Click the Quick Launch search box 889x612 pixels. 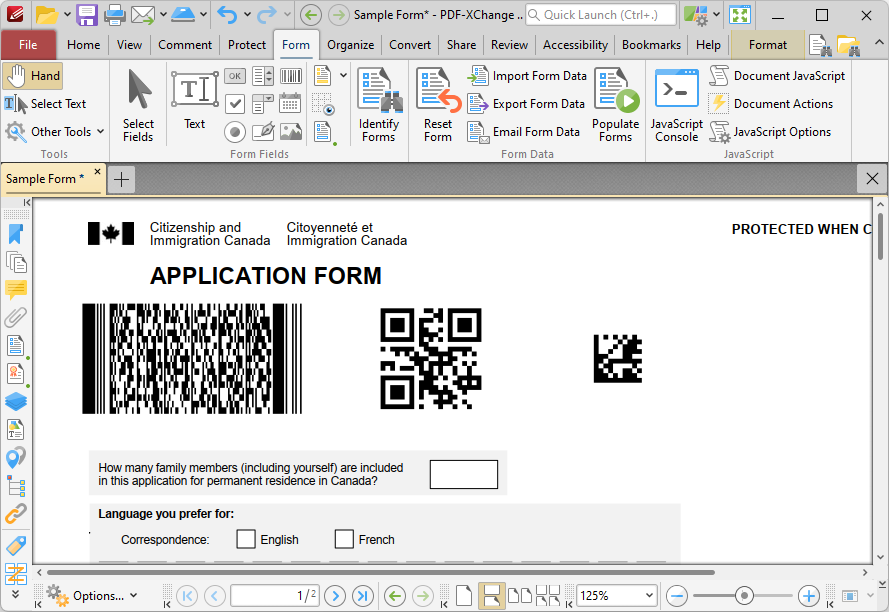(x=601, y=15)
